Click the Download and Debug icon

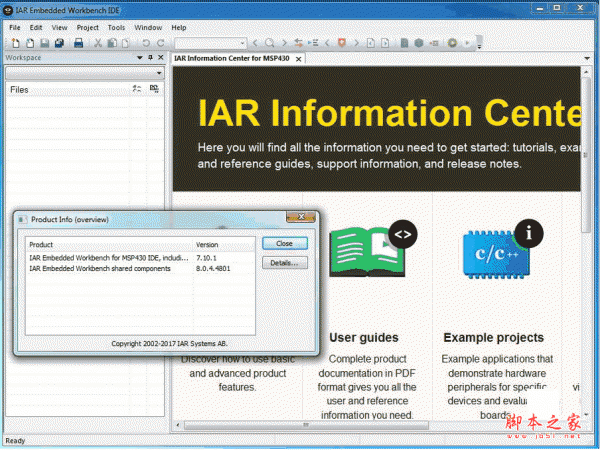(x=452, y=43)
